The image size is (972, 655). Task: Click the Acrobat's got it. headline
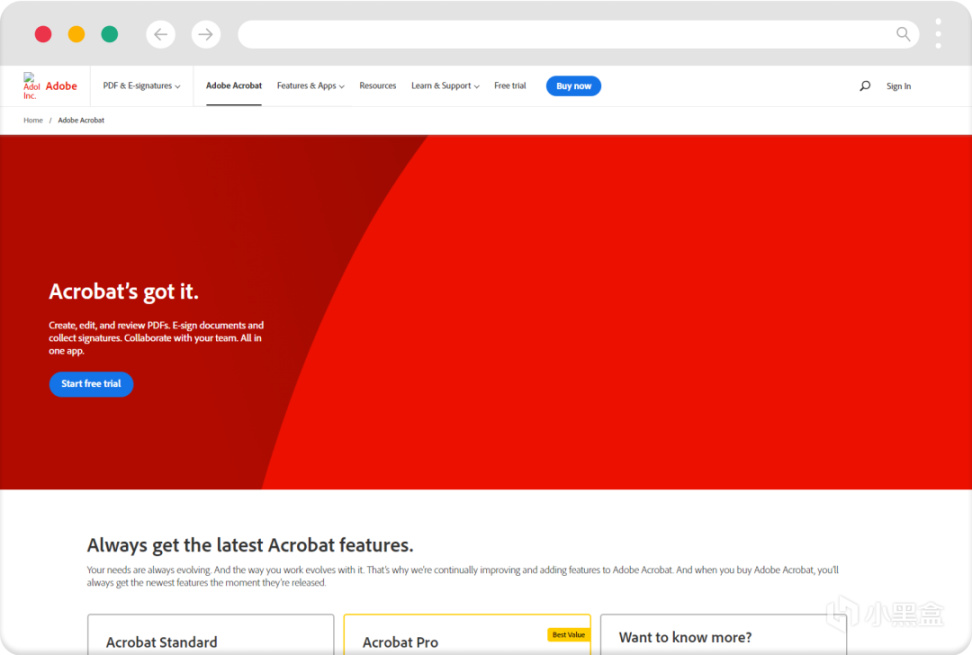pyautogui.click(x=123, y=291)
